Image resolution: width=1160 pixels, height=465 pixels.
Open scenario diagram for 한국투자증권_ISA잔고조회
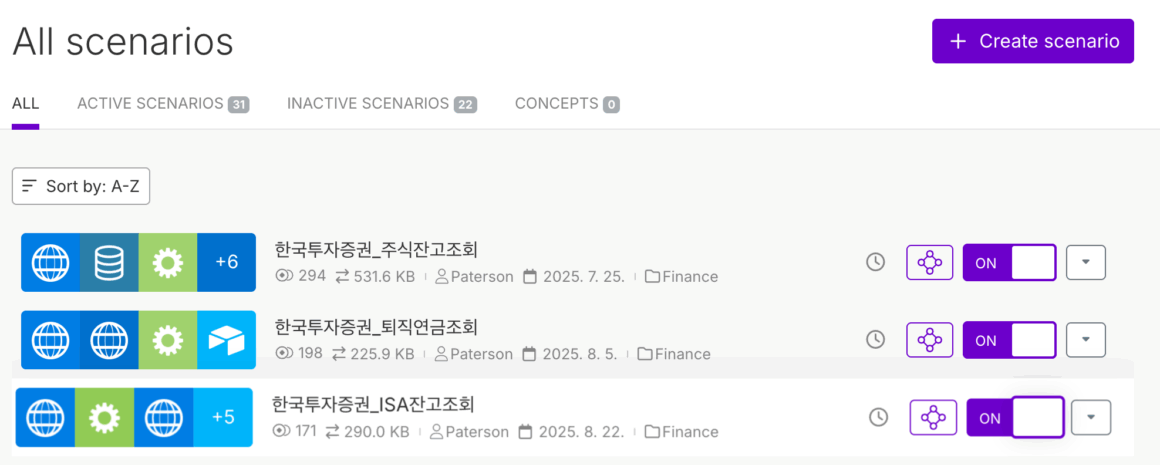tap(933, 417)
